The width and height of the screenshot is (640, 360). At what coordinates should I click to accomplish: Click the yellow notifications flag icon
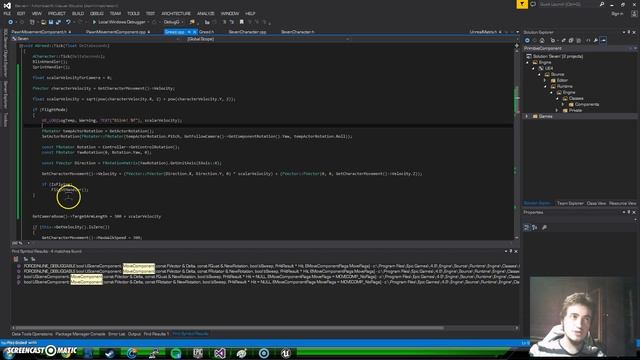click(522, 4)
